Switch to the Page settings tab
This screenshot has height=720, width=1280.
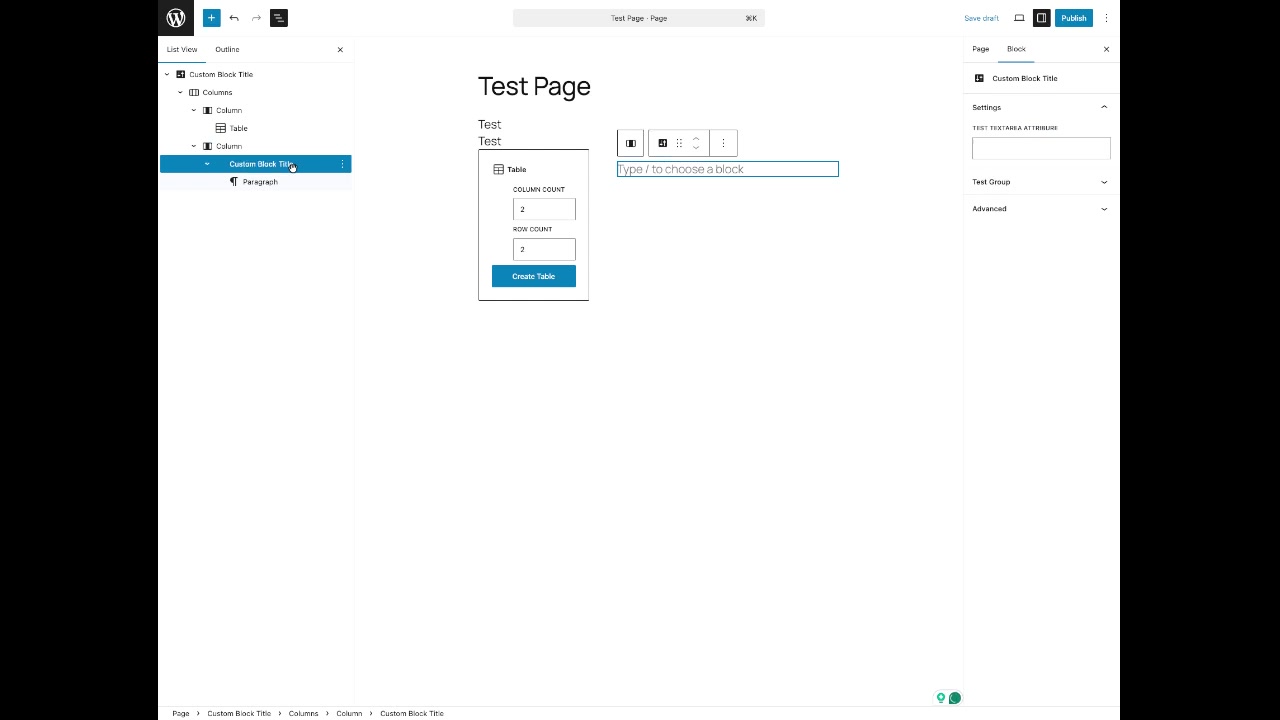click(981, 49)
